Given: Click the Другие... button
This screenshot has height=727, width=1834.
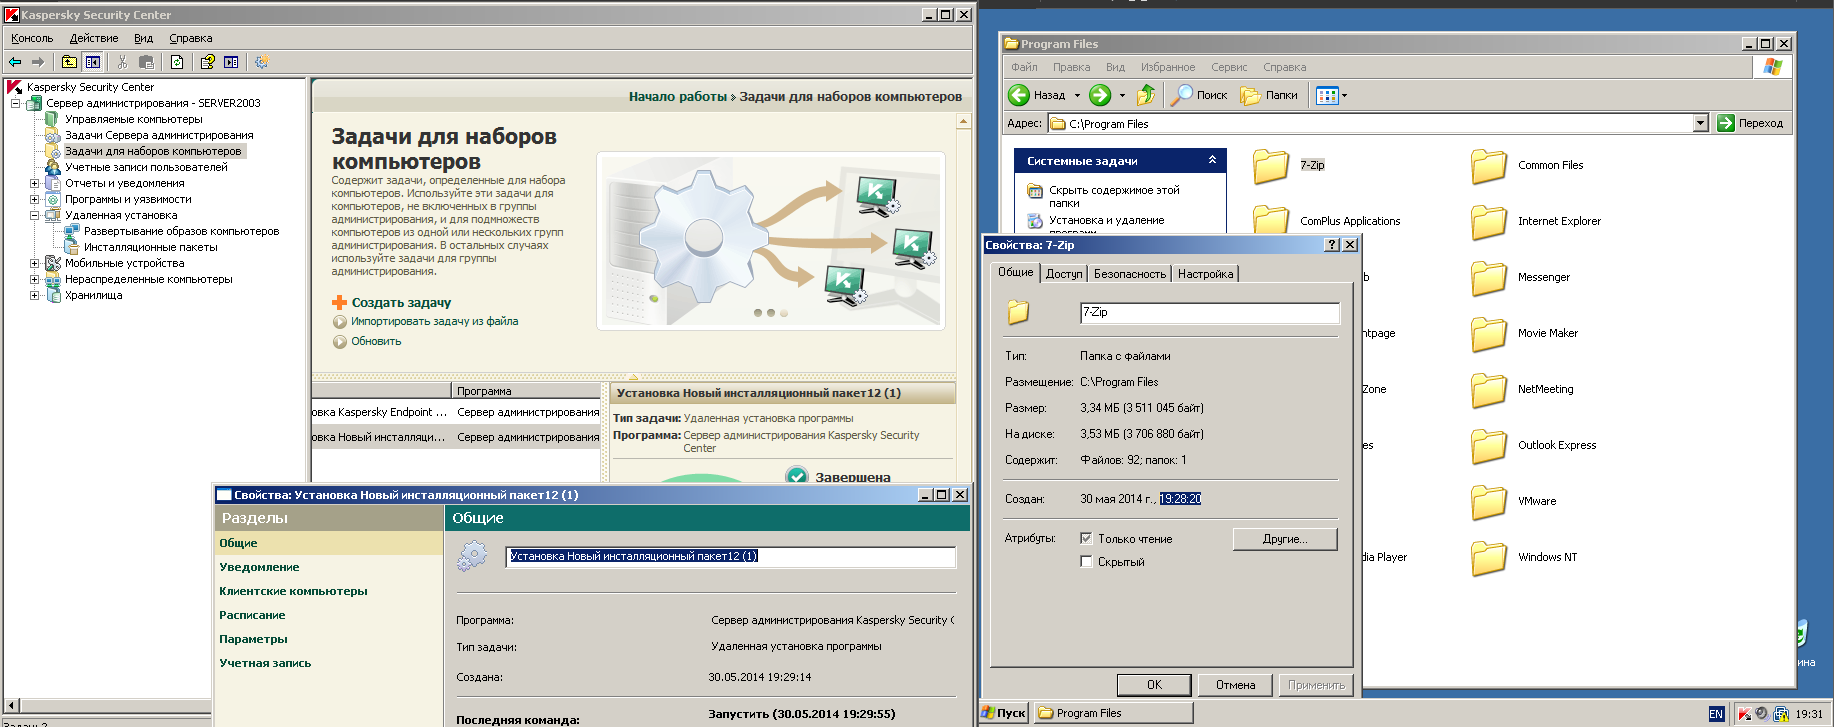Looking at the screenshot, I should (x=1285, y=539).
